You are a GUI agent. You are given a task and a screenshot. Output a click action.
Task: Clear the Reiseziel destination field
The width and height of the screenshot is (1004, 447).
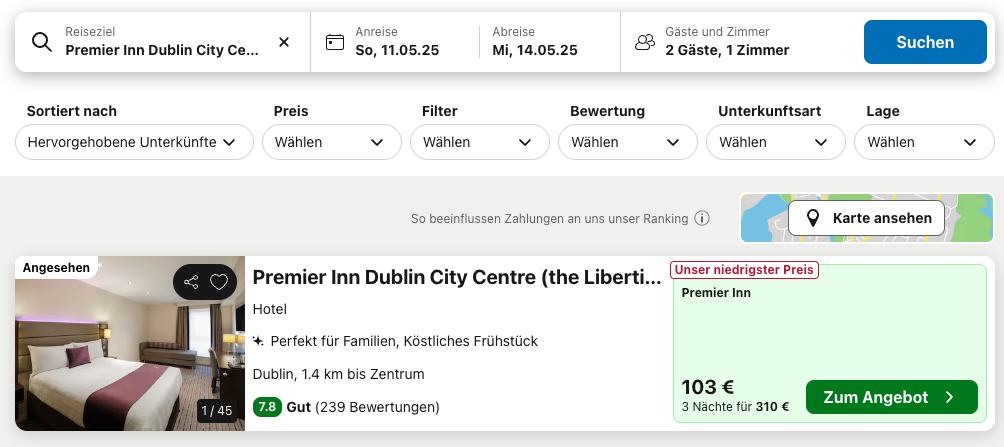284,42
